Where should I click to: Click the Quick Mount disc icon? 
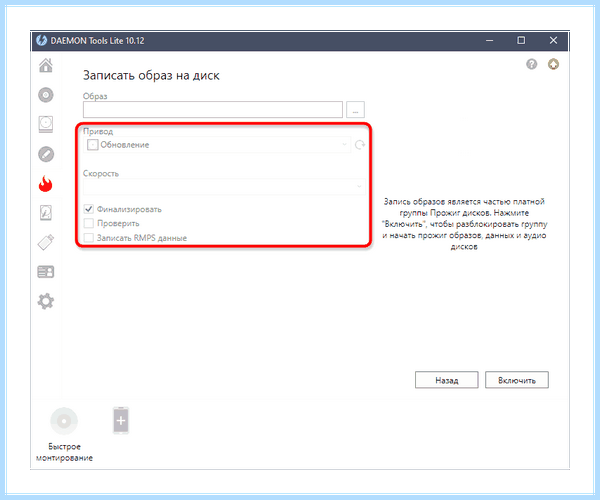[64, 421]
